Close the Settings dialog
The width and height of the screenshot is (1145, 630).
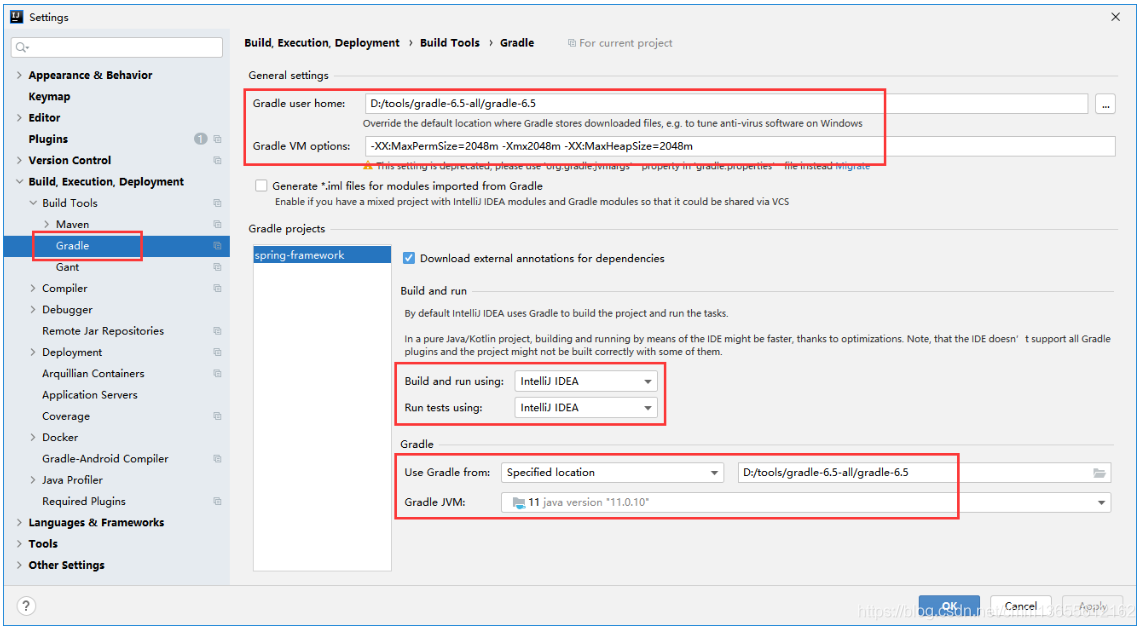click(1115, 17)
